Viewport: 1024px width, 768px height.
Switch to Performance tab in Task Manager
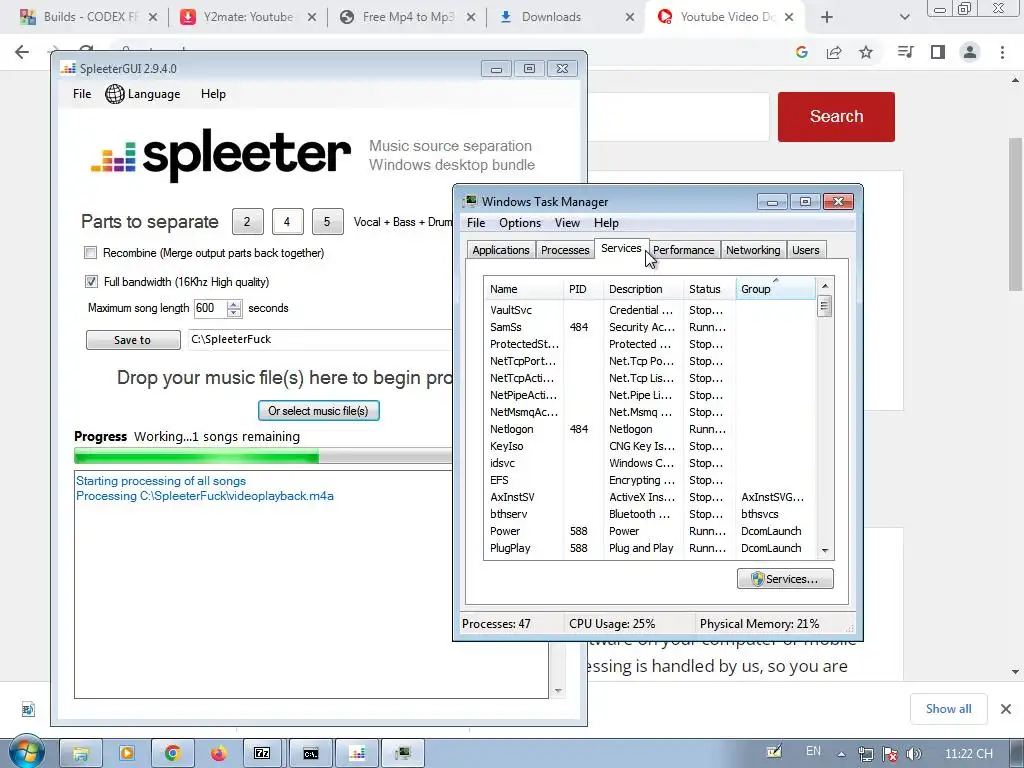click(x=684, y=250)
